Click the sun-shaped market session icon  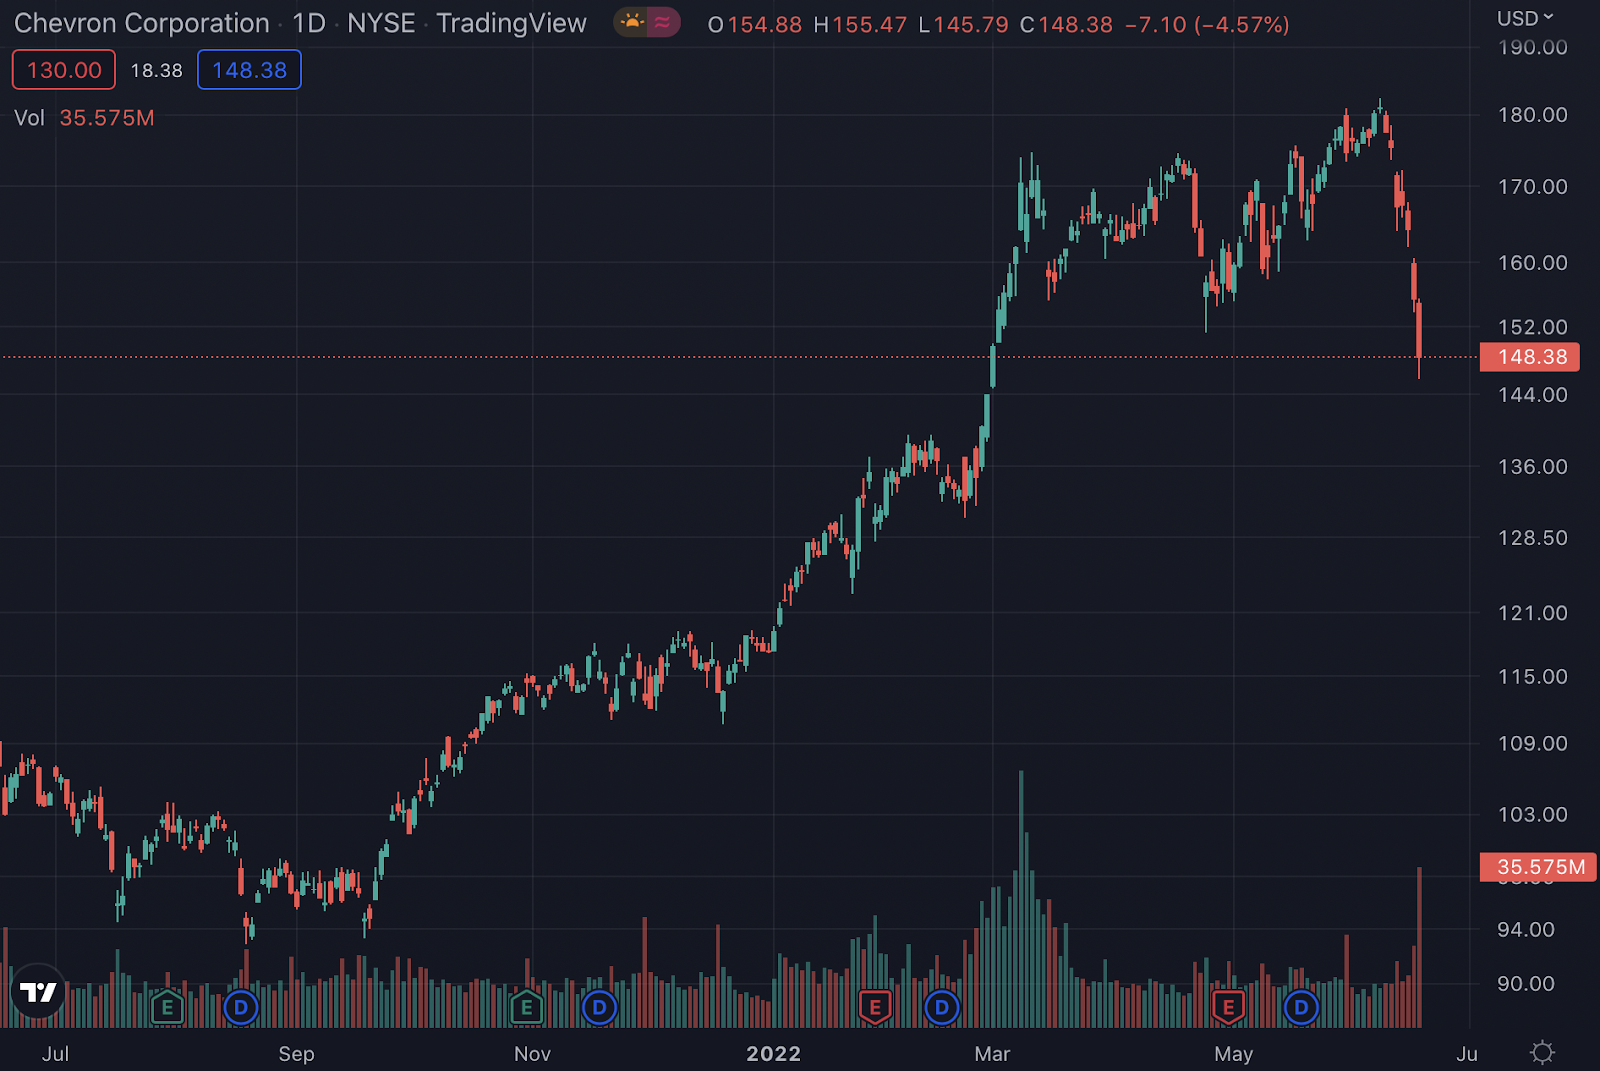click(x=632, y=22)
